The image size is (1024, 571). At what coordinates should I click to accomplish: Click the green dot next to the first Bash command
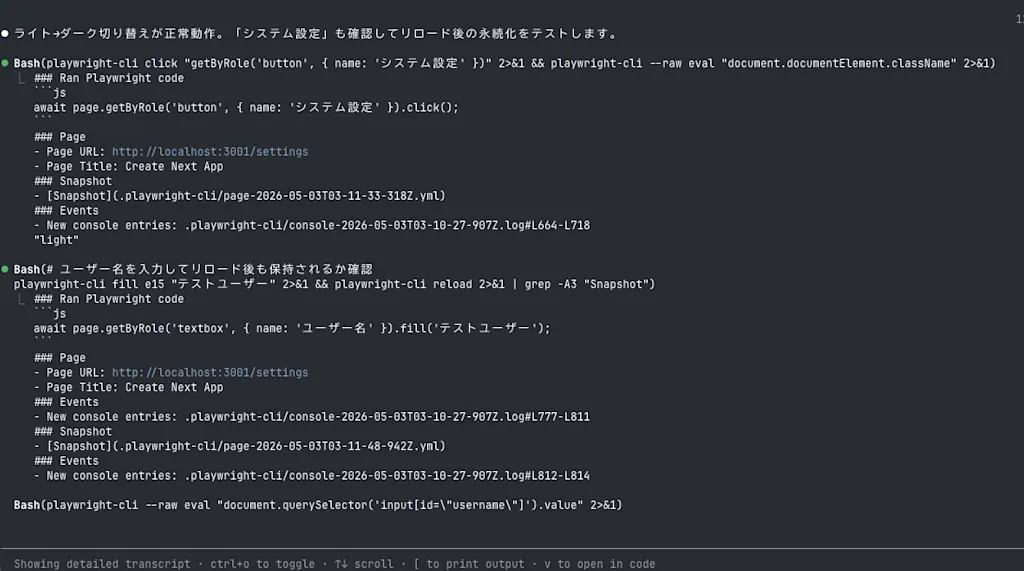pos(5,63)
